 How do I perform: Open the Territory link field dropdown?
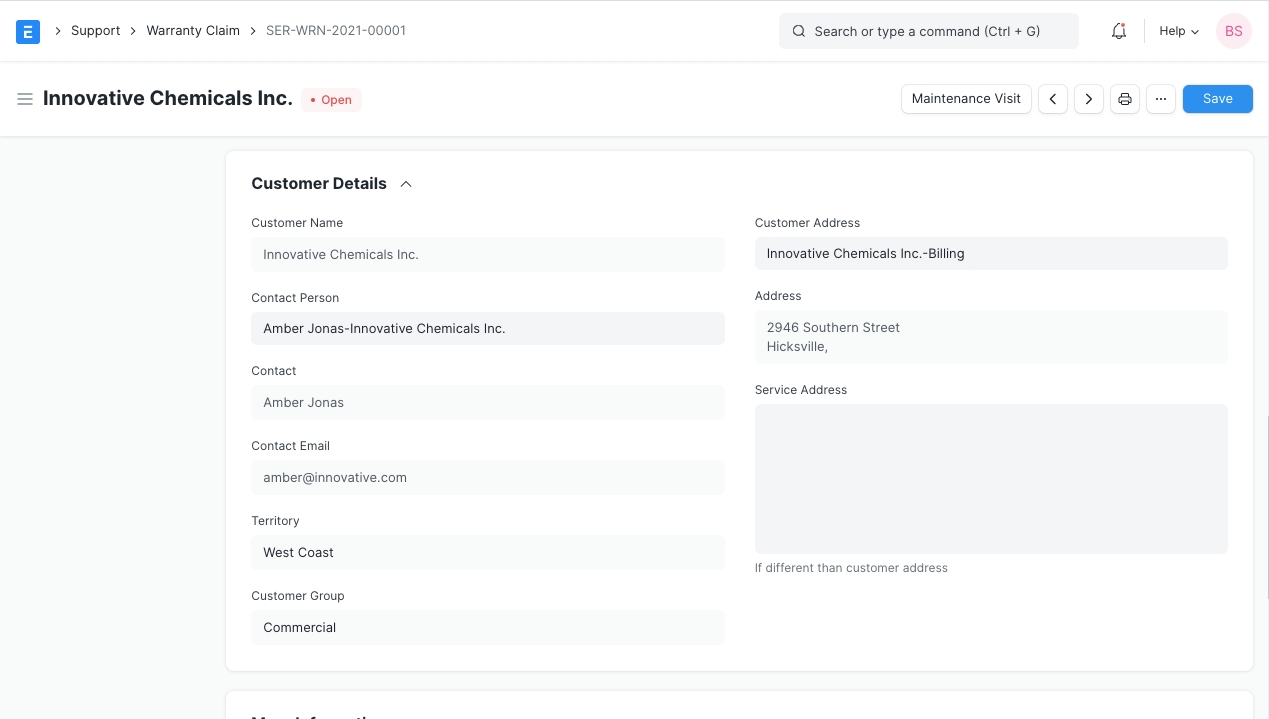click(487, 552)
